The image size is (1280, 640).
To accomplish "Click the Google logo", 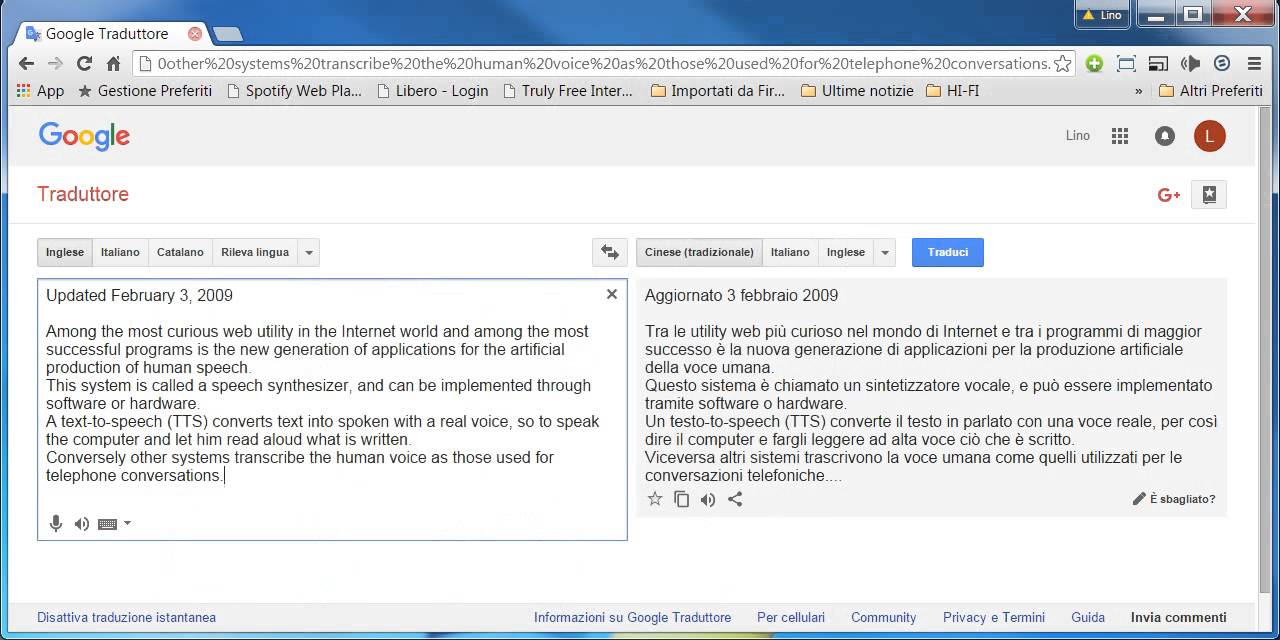I will (x=84, y=136).
